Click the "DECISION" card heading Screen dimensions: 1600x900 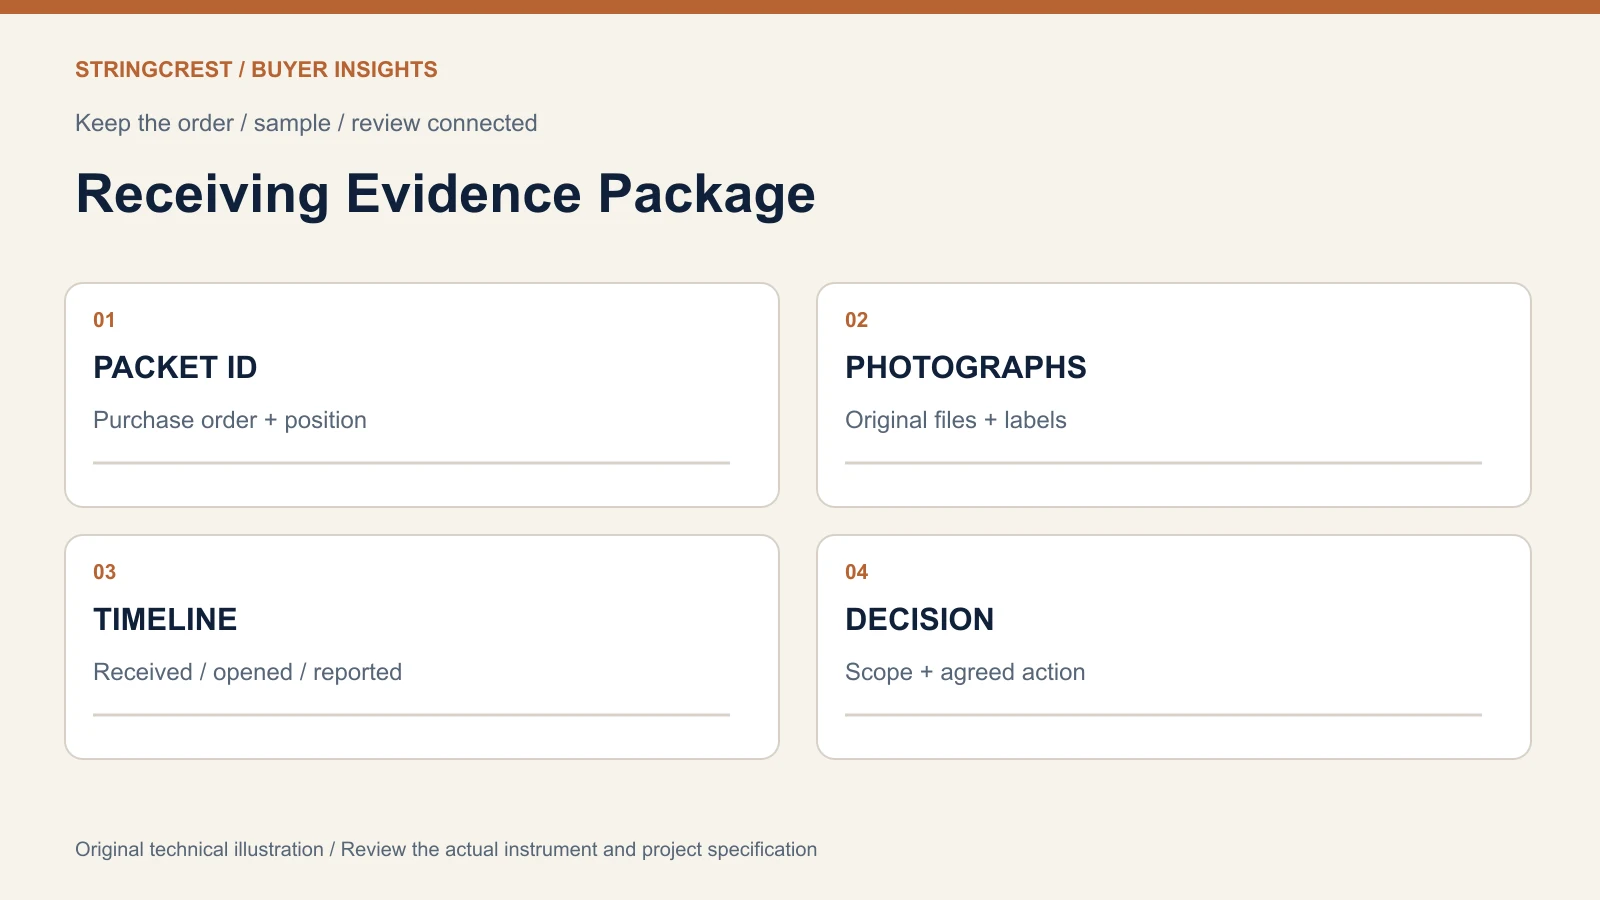(x=919, y=620)
